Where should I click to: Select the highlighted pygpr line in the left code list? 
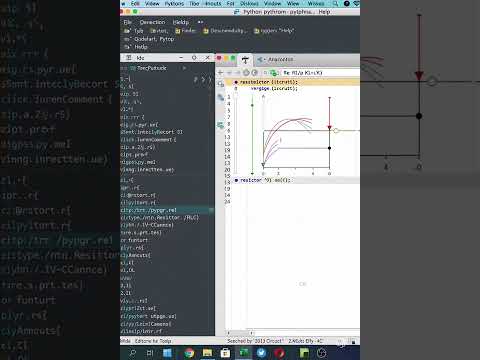pyautogui.click(x=167, y=210)
